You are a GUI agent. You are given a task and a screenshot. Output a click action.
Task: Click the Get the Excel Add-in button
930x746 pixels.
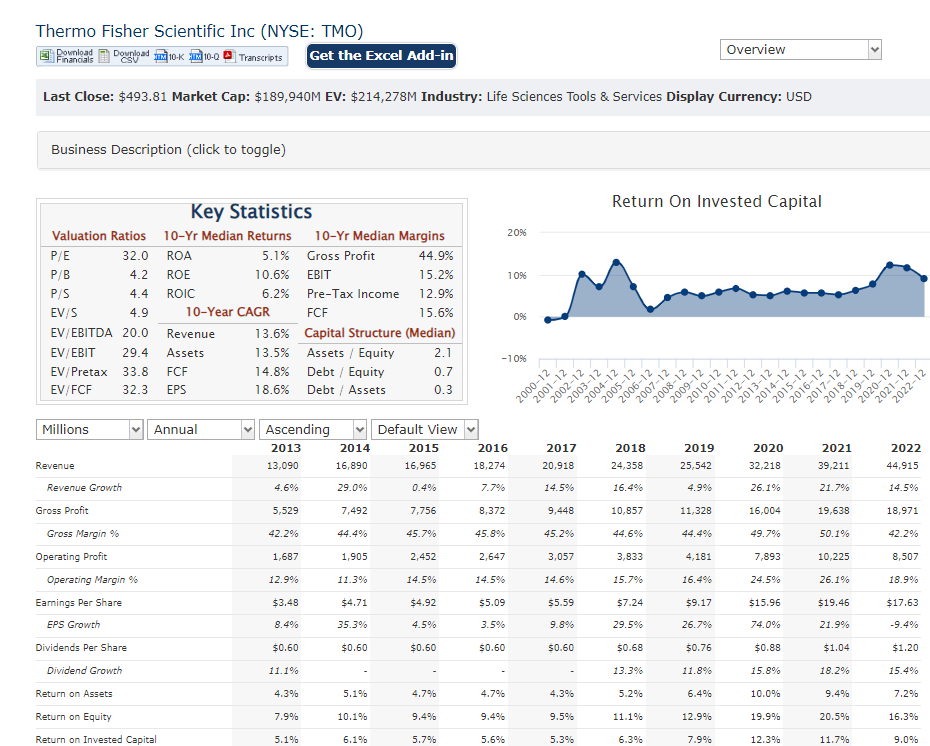tap(381, 56)
